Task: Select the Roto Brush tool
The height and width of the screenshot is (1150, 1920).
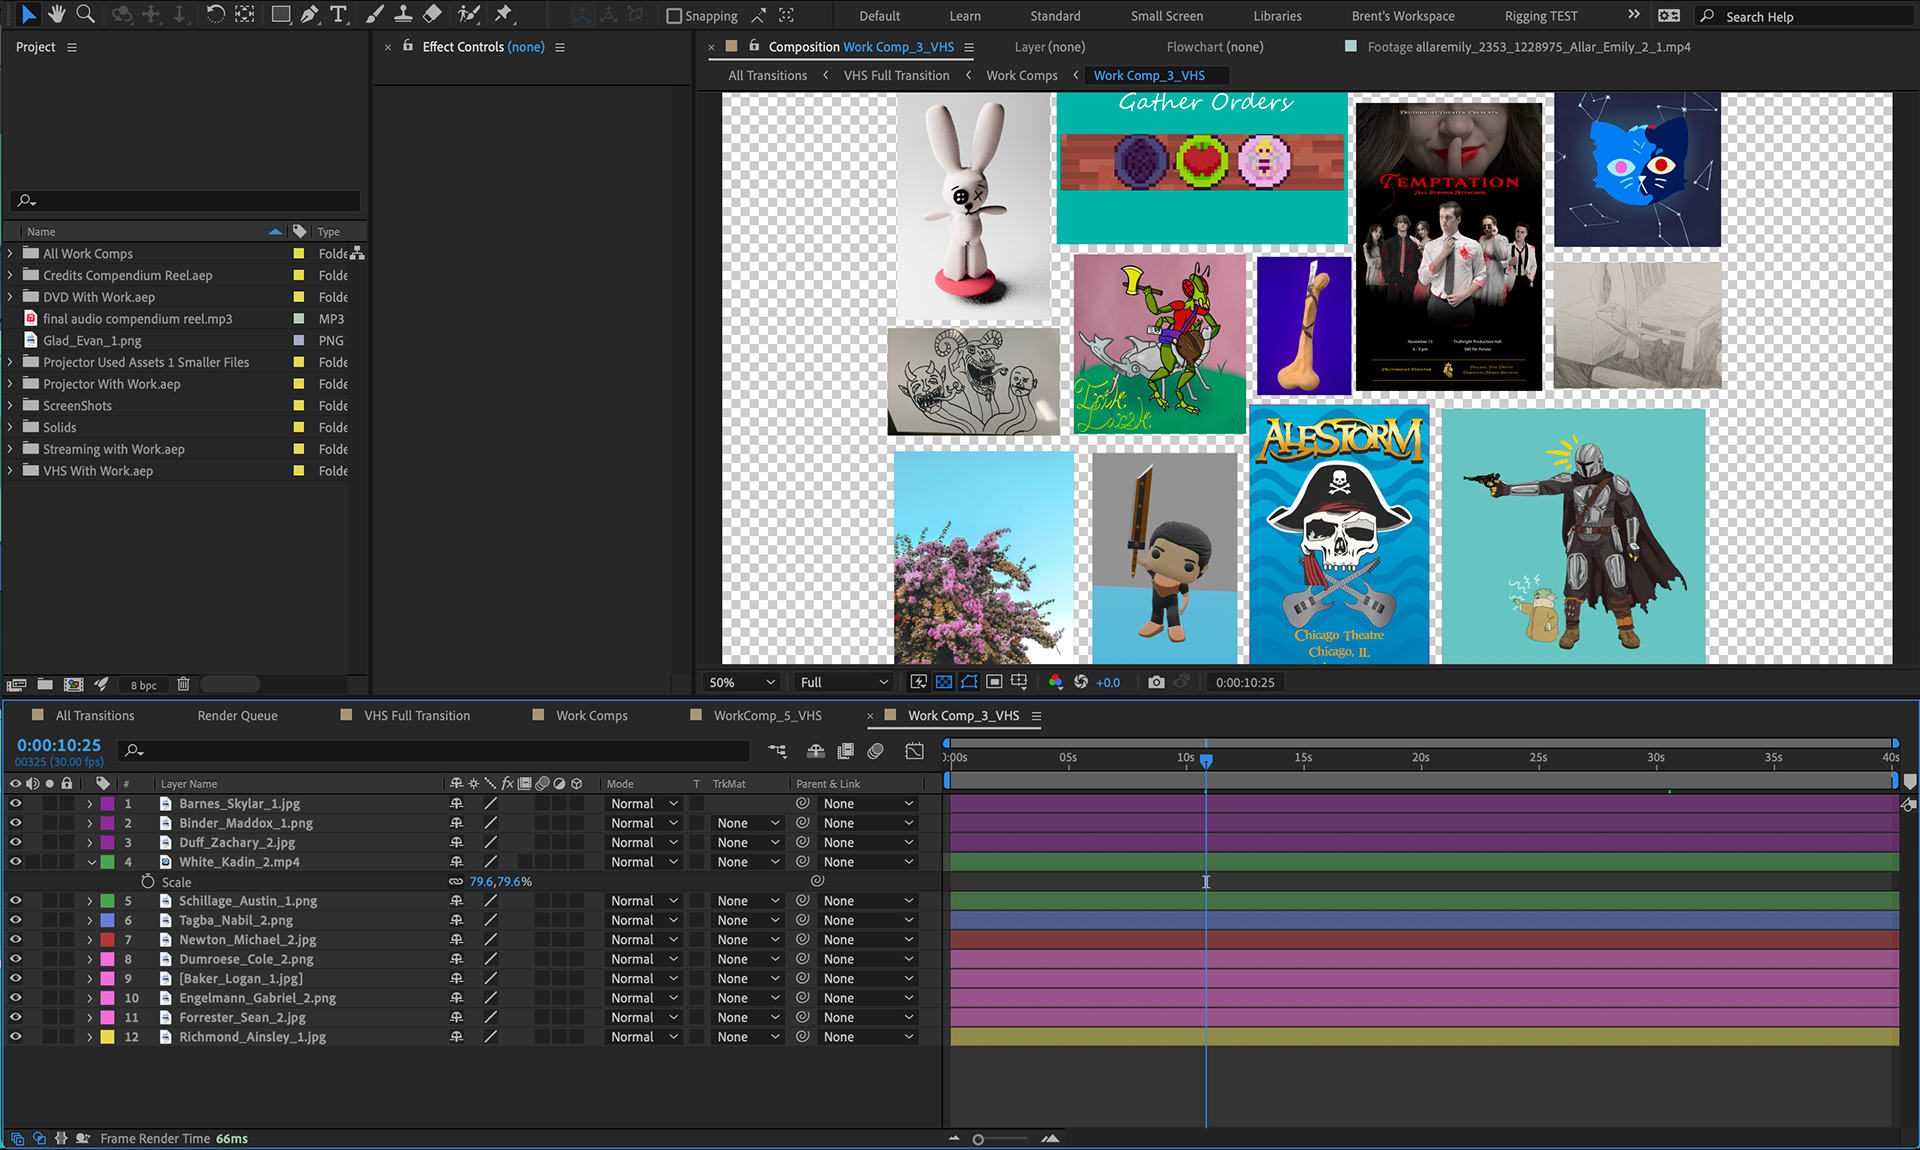Action: coord(468,14)
